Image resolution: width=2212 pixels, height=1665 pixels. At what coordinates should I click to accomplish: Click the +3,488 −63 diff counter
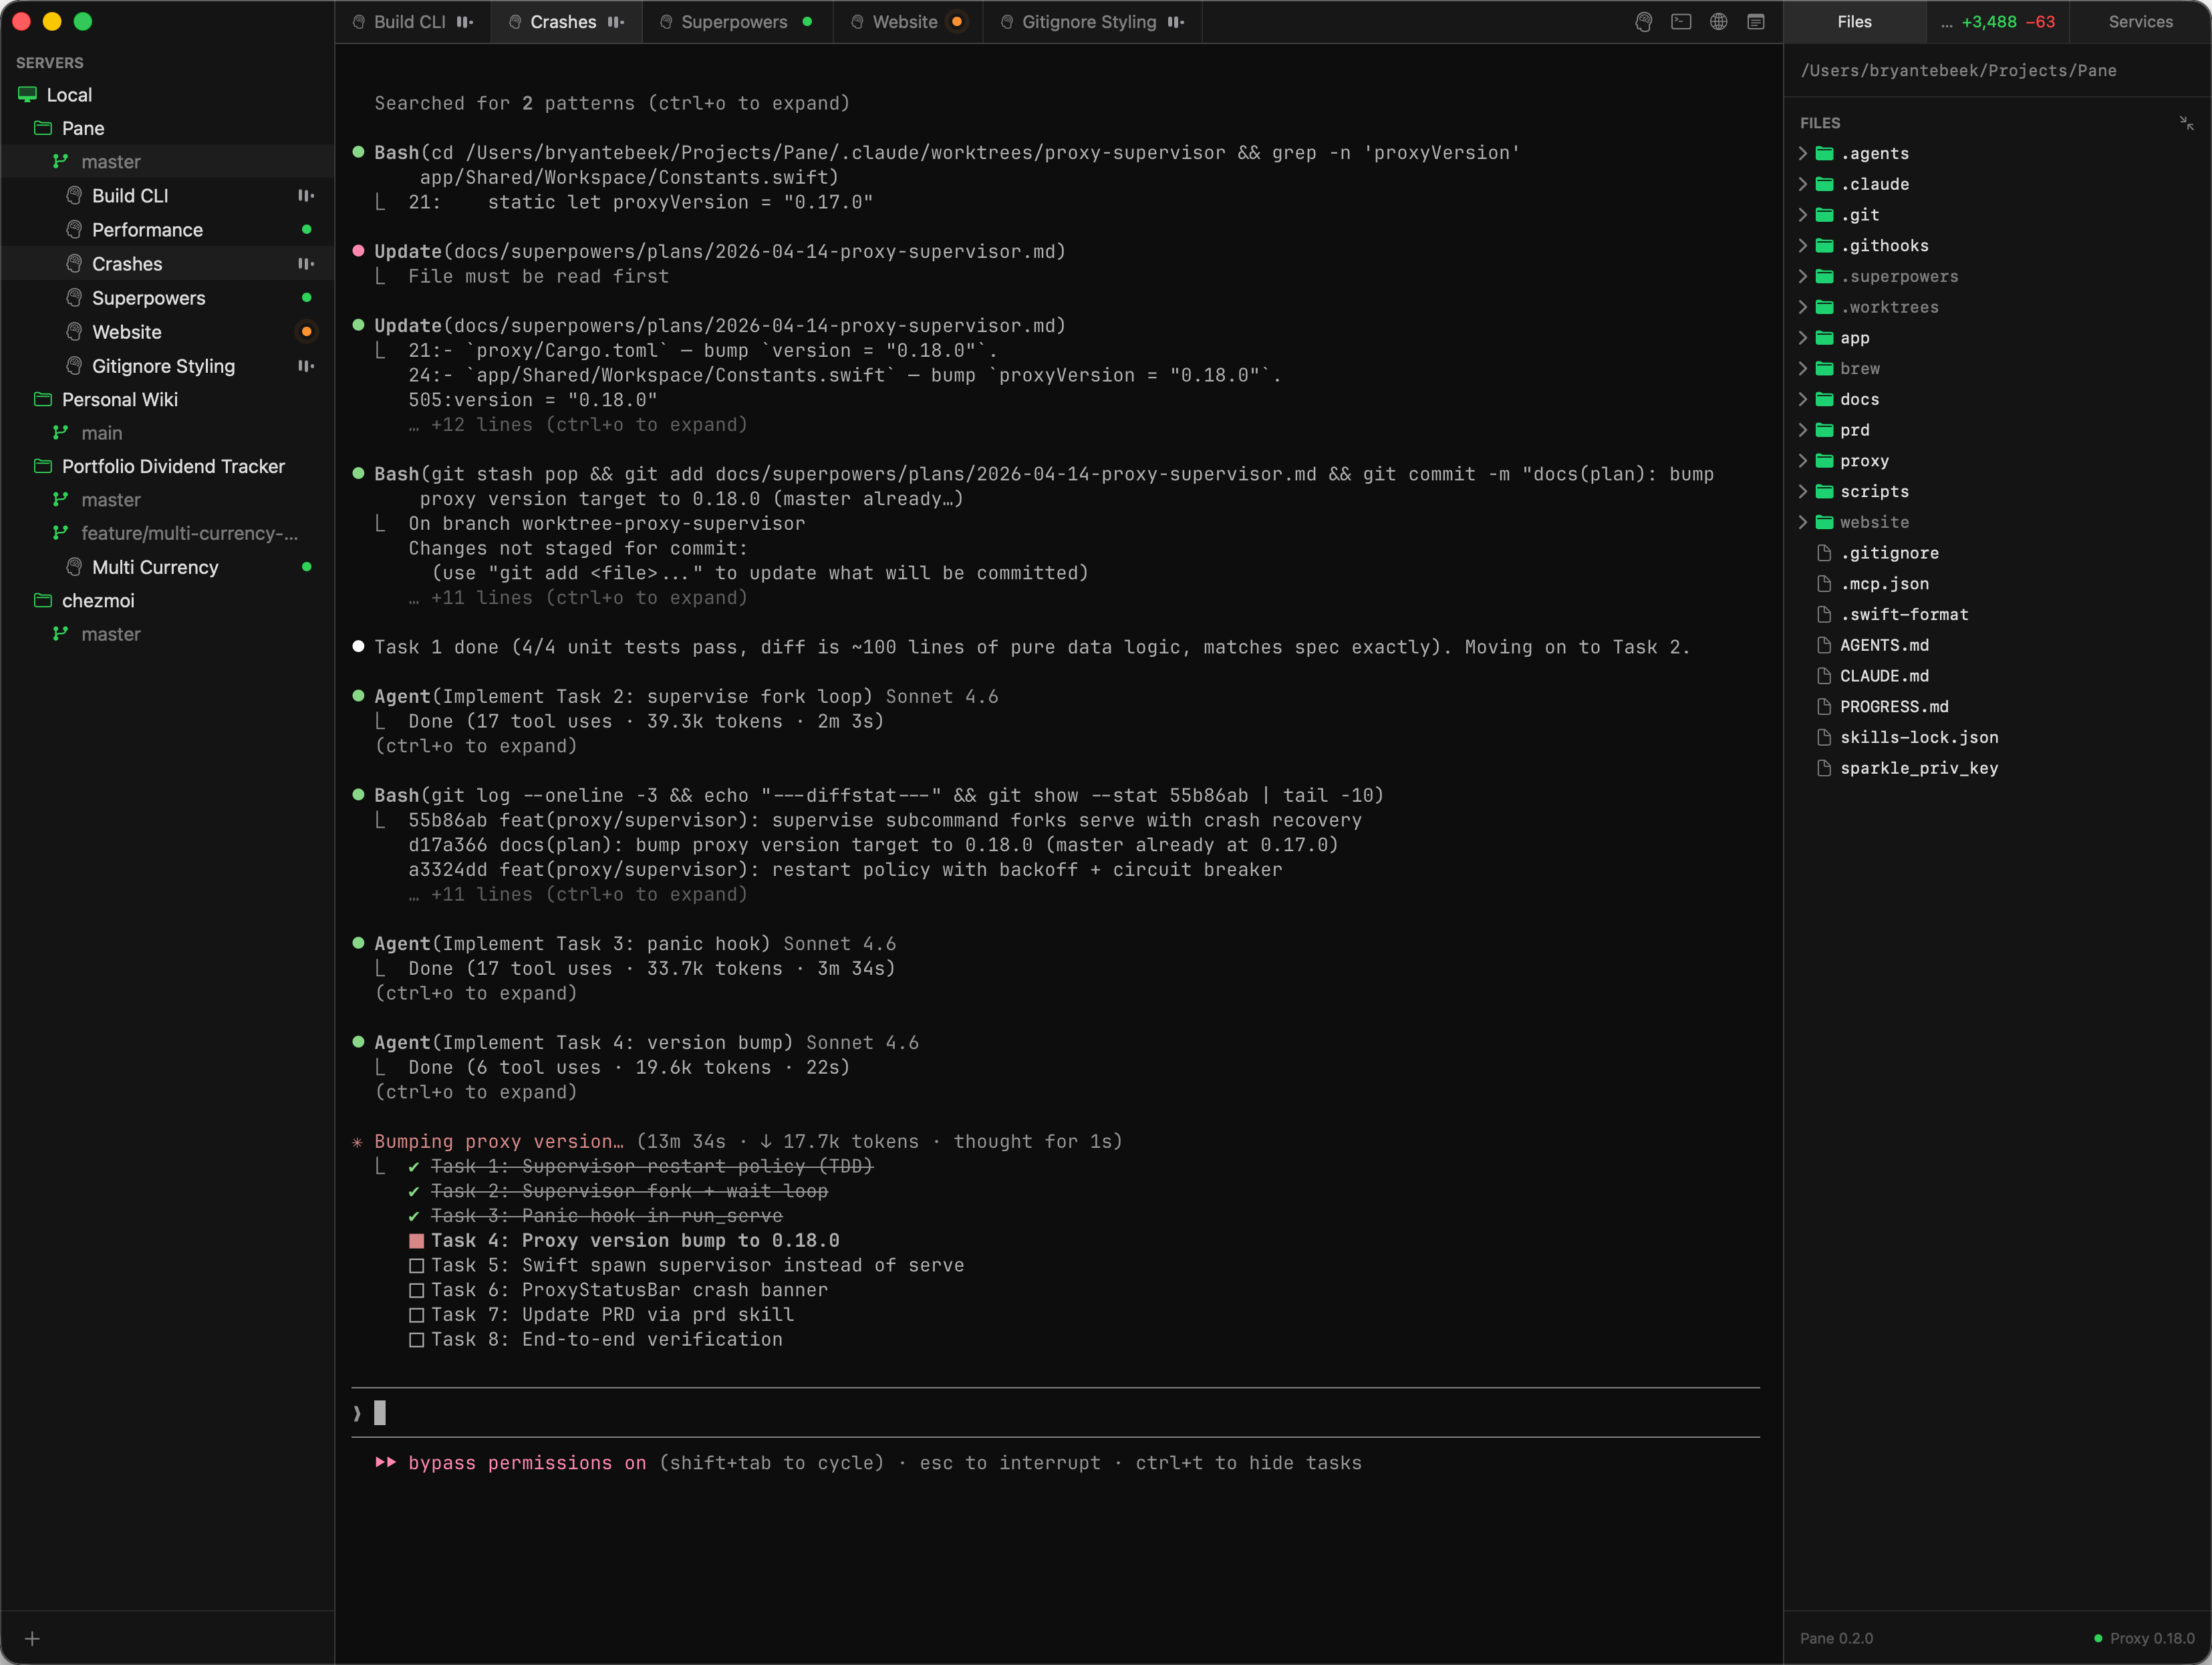click(1998, 21)
